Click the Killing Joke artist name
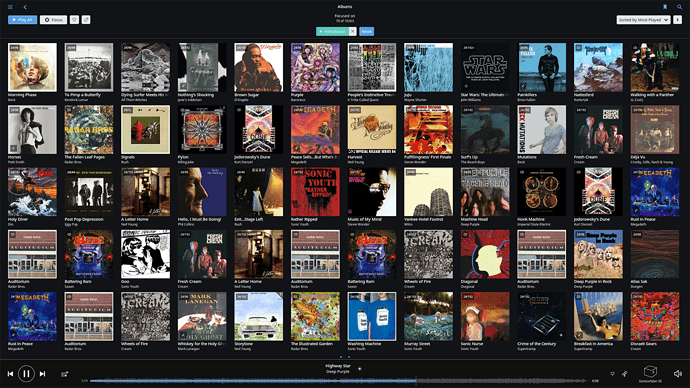690x388 pixels. click(x=185, y=162)
